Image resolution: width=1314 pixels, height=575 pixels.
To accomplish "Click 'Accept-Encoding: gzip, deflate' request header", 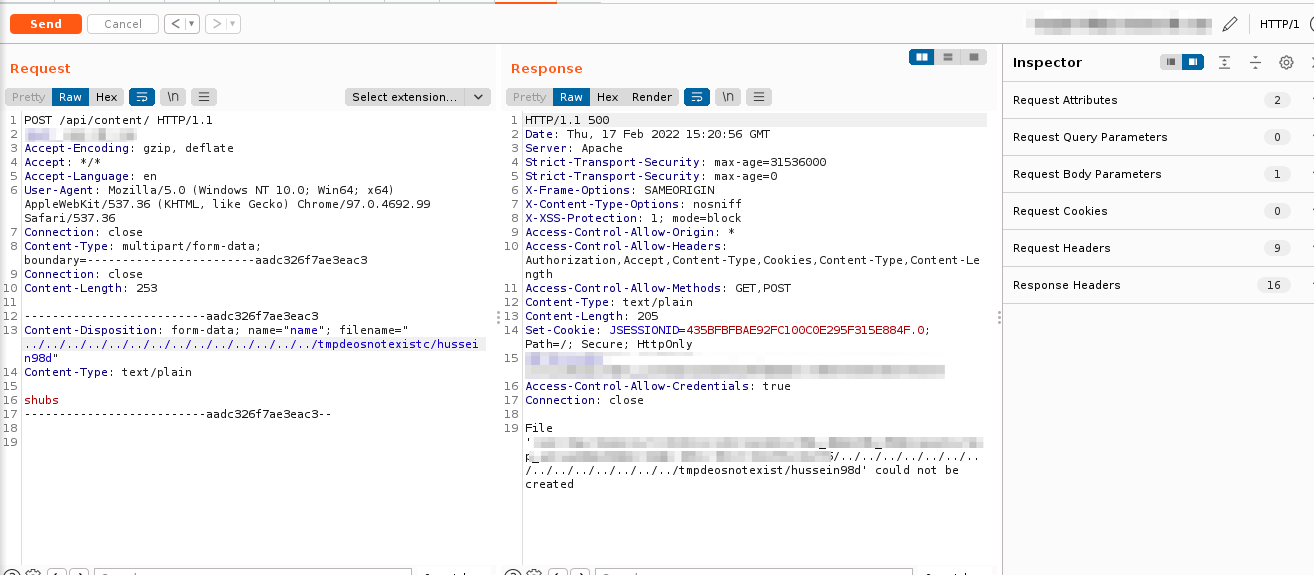I will (x=129, y=148).
